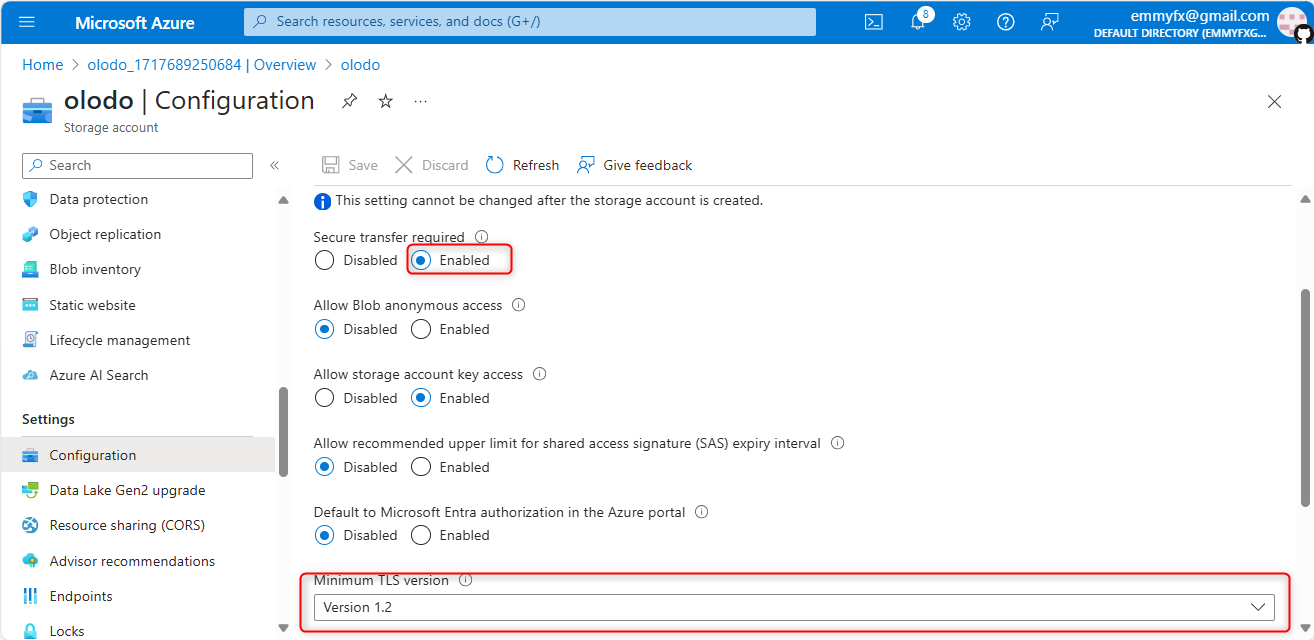Focus the top resources search bar
The image size is (1314, 640).
click(530, 21)
